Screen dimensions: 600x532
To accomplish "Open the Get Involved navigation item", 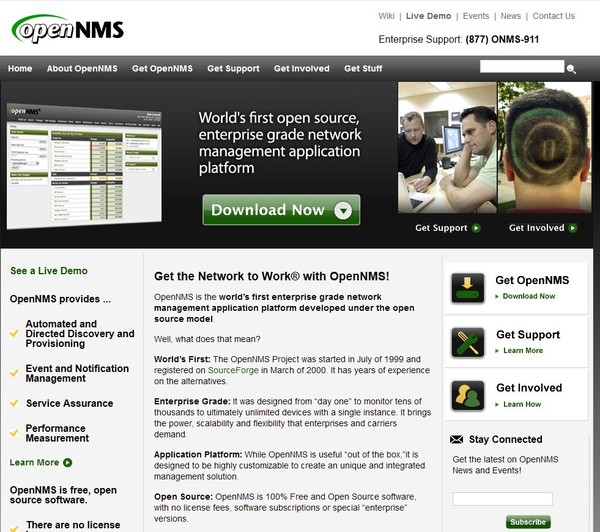I will (301, 69).
